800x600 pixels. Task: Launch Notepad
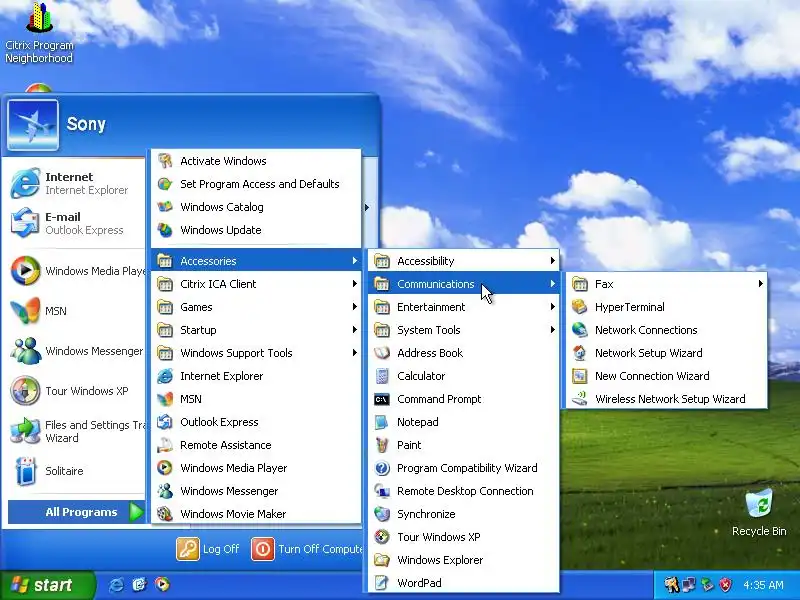[464, 422]
